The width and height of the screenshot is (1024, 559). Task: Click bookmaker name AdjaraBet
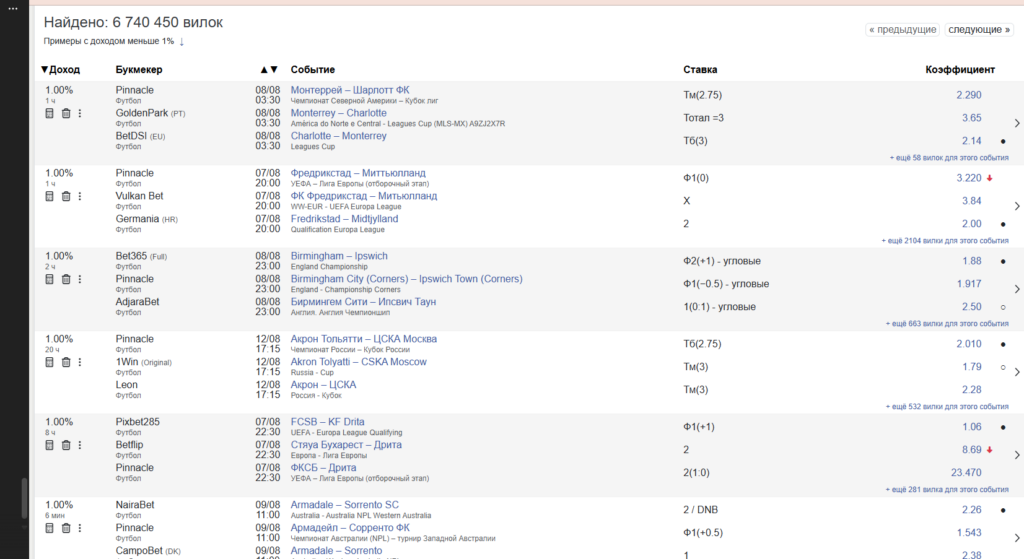click(137, 302)
